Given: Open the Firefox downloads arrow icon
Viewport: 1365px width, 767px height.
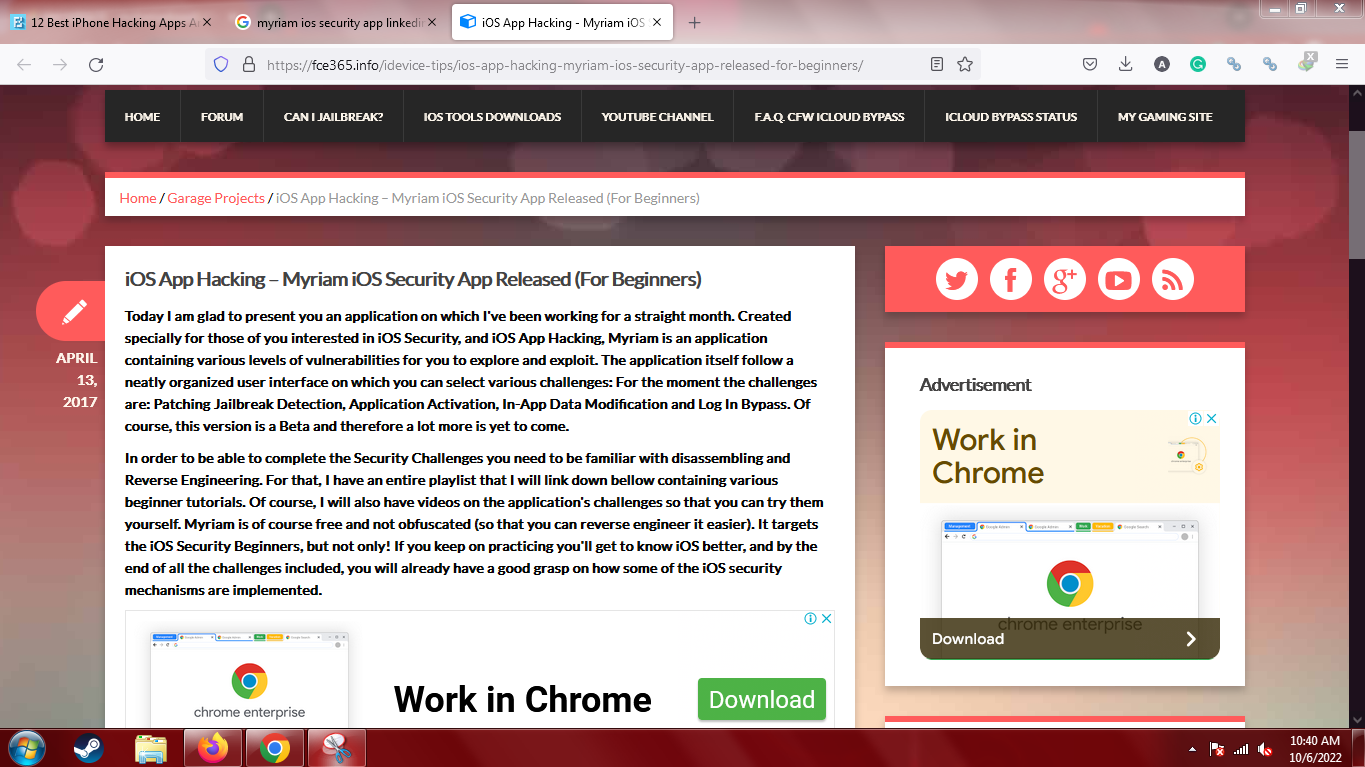Looking at the screenshot, I should click(x=1125, y=64).
